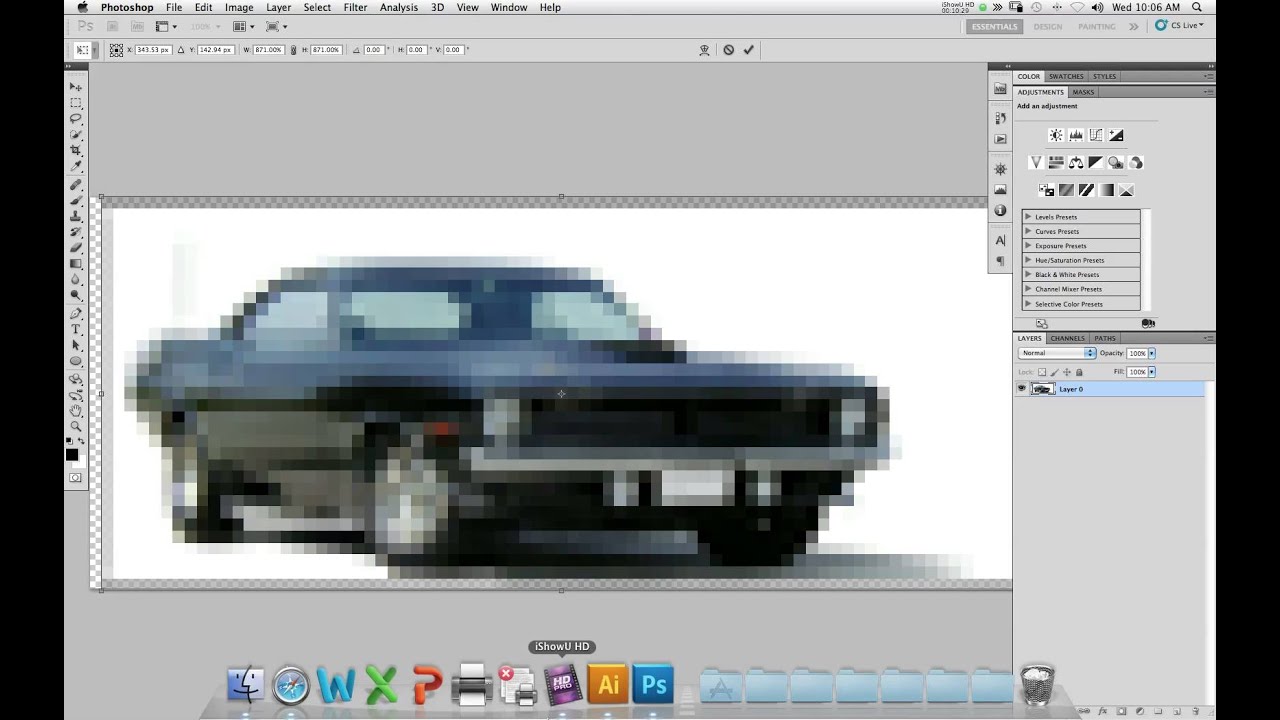
Task: Click the Layer 0 thumbnail
Action: tap(1043, 388)
